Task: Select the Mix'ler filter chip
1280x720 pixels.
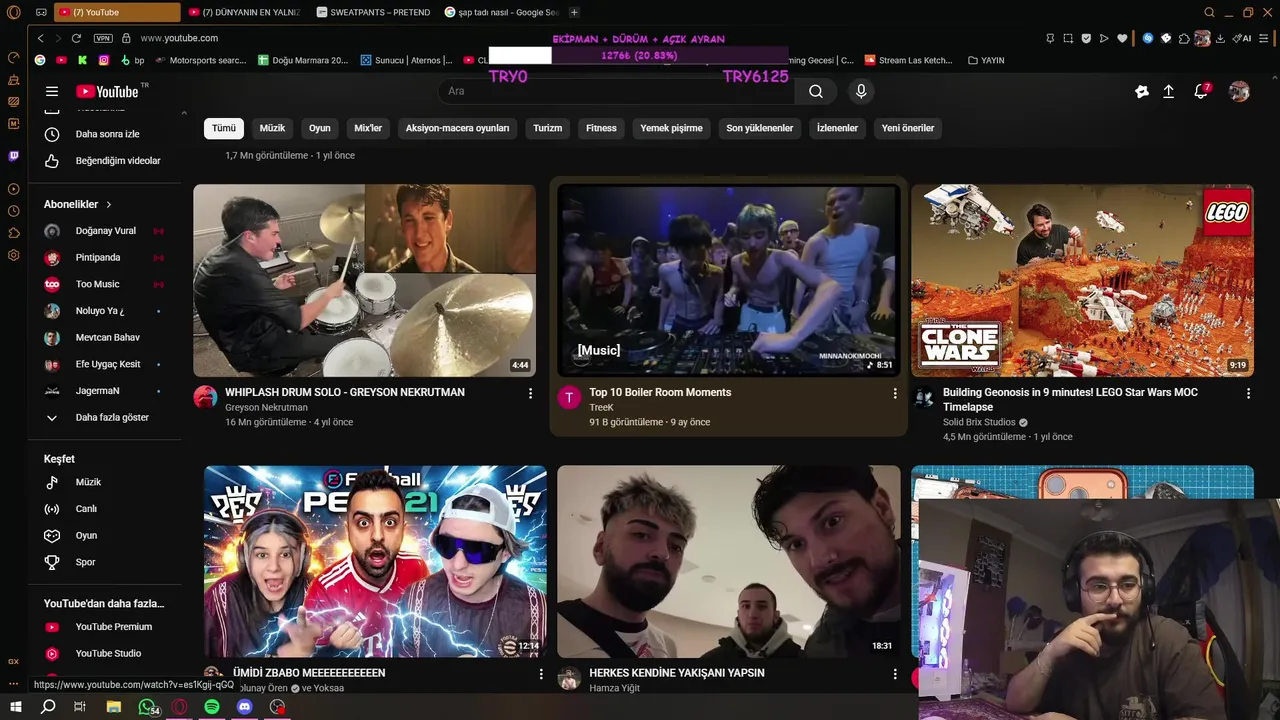Action: click(368, 128)
